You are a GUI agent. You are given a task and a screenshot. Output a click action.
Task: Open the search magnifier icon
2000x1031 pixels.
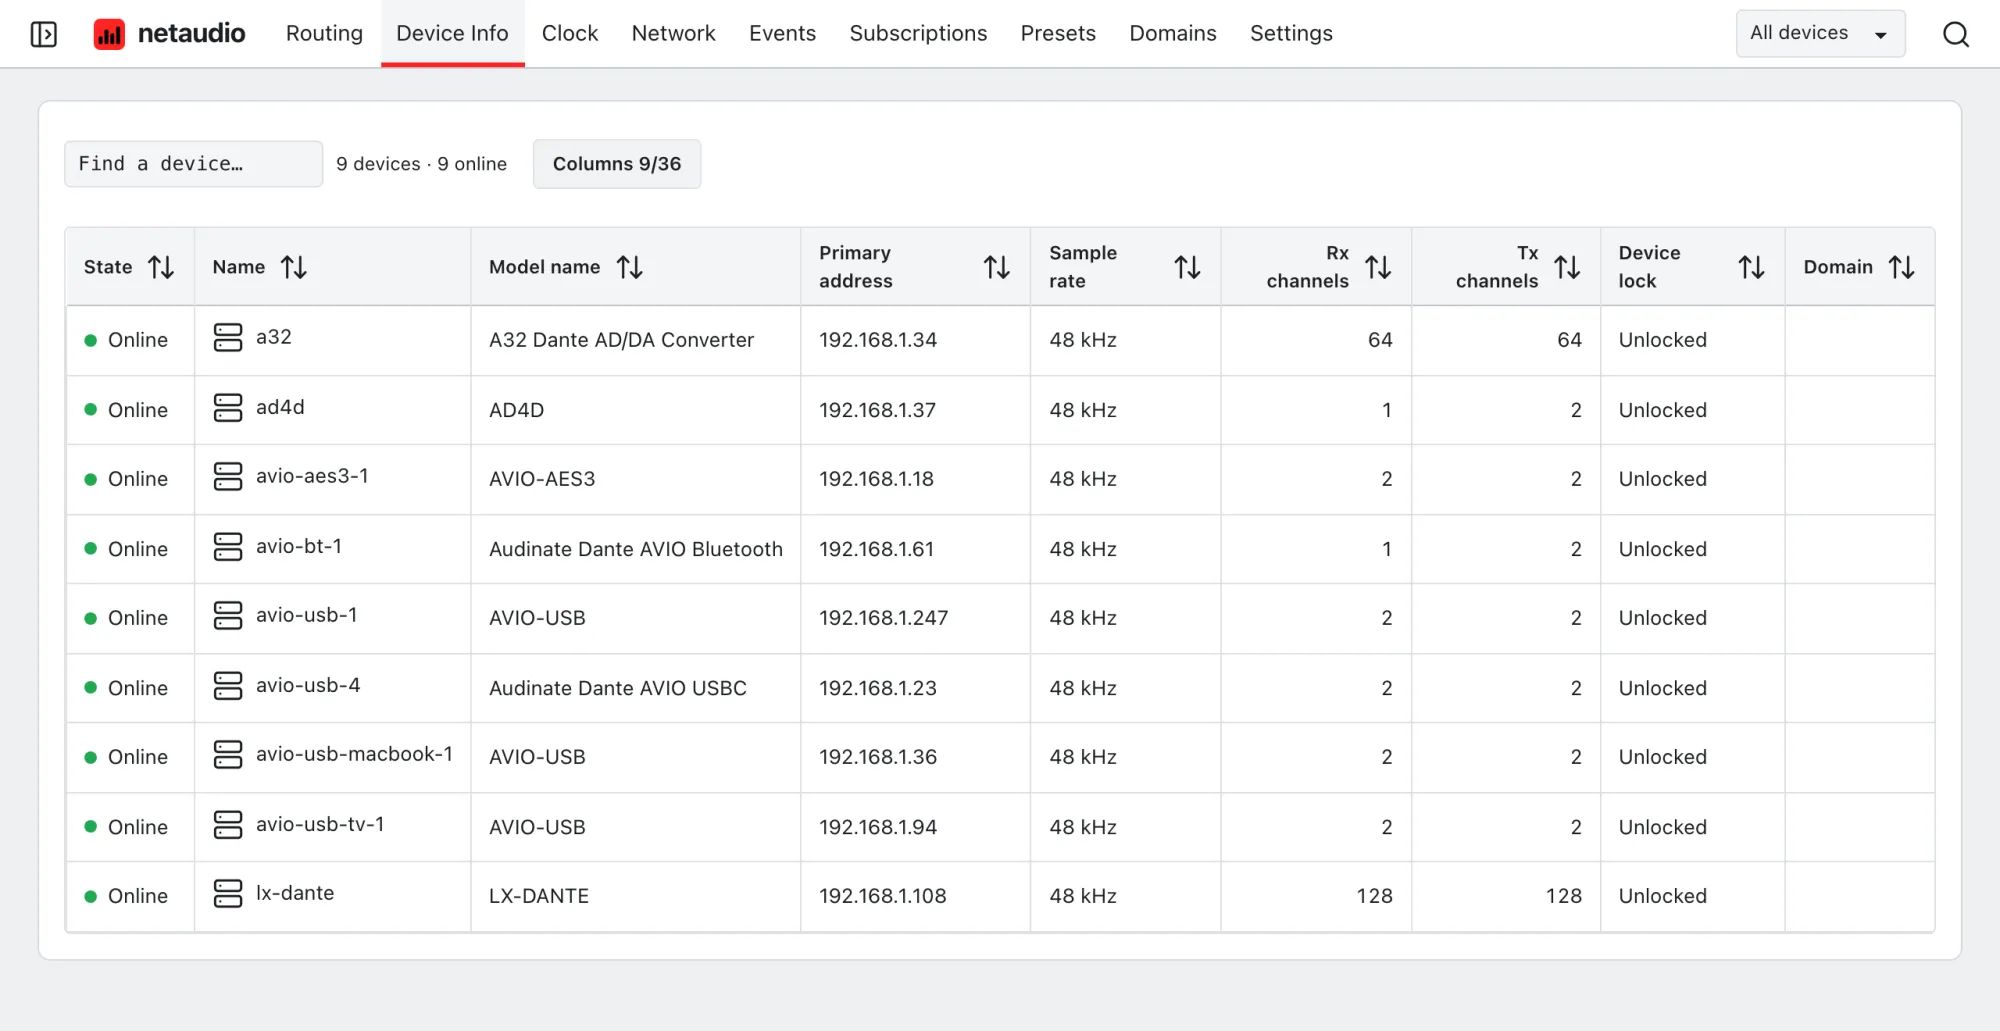[x=1956, y=34]
